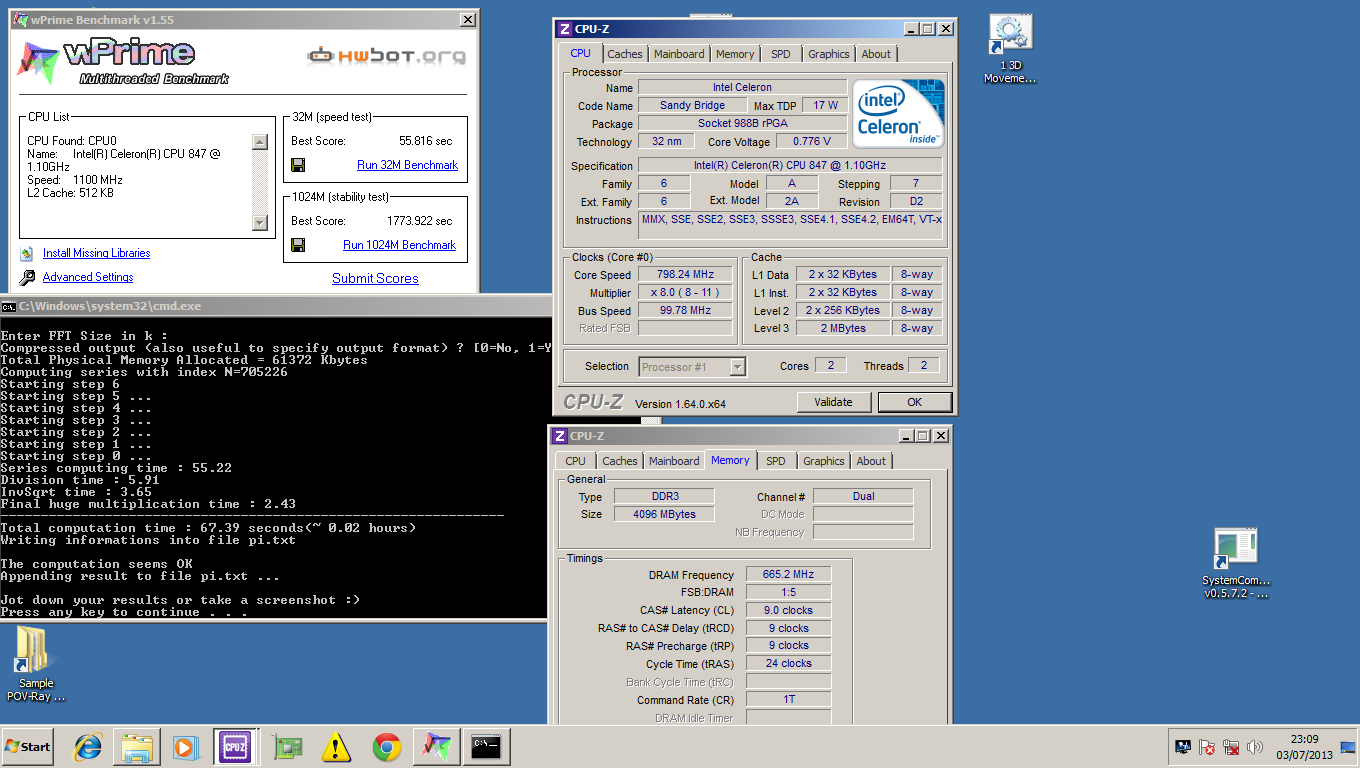Open the Memory tab in upper CPU-Z window
1360x768 pixels.
735,54
